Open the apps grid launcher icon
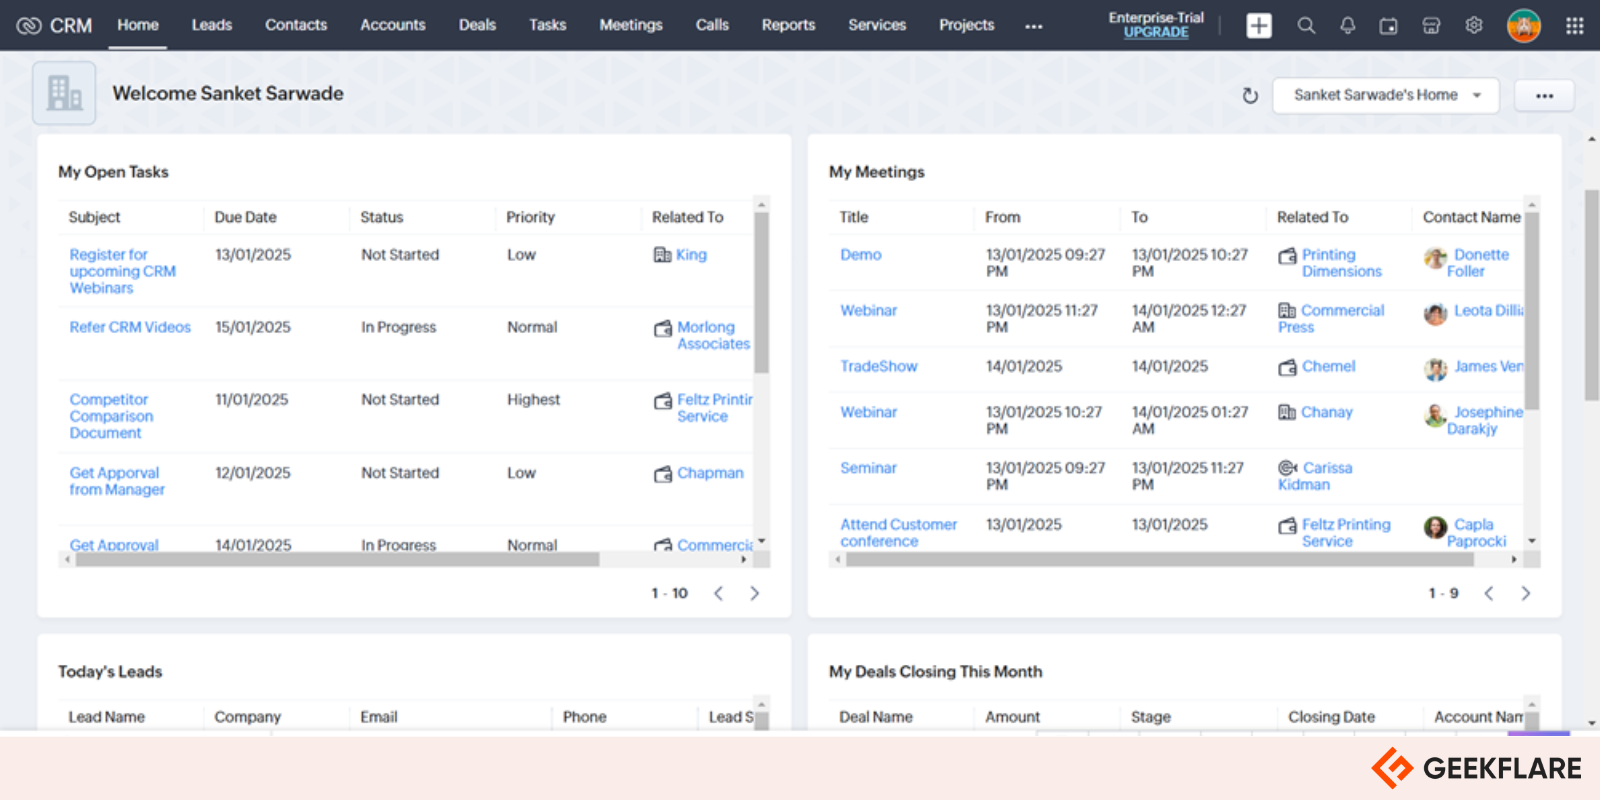 point(1575,26)
